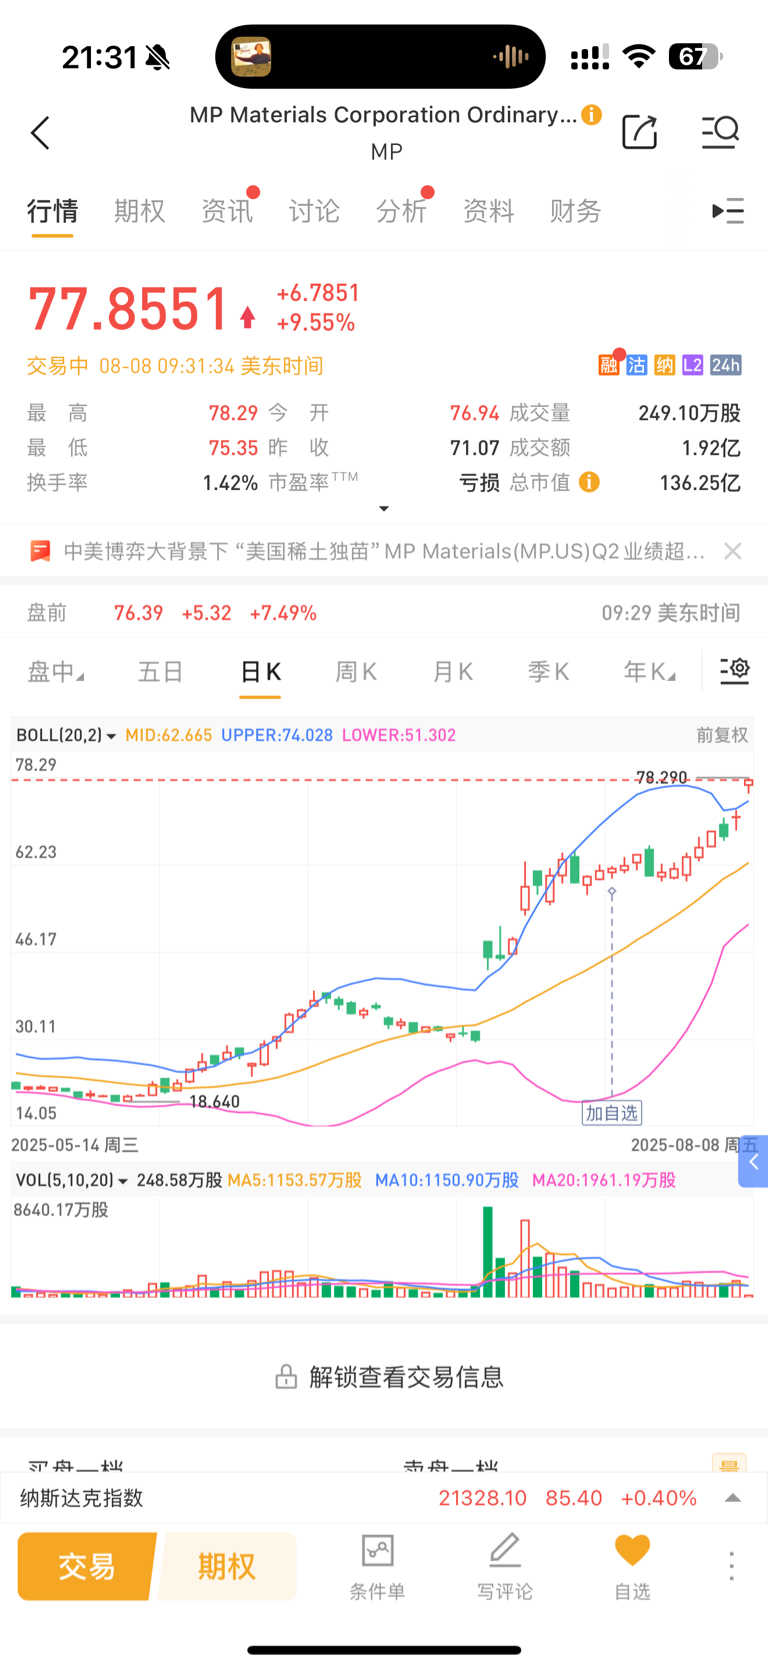The height and width of the screenshot is (1669, 768).
Task: Tap the 盘前 pre-market price 76.39
Action: 138,613
